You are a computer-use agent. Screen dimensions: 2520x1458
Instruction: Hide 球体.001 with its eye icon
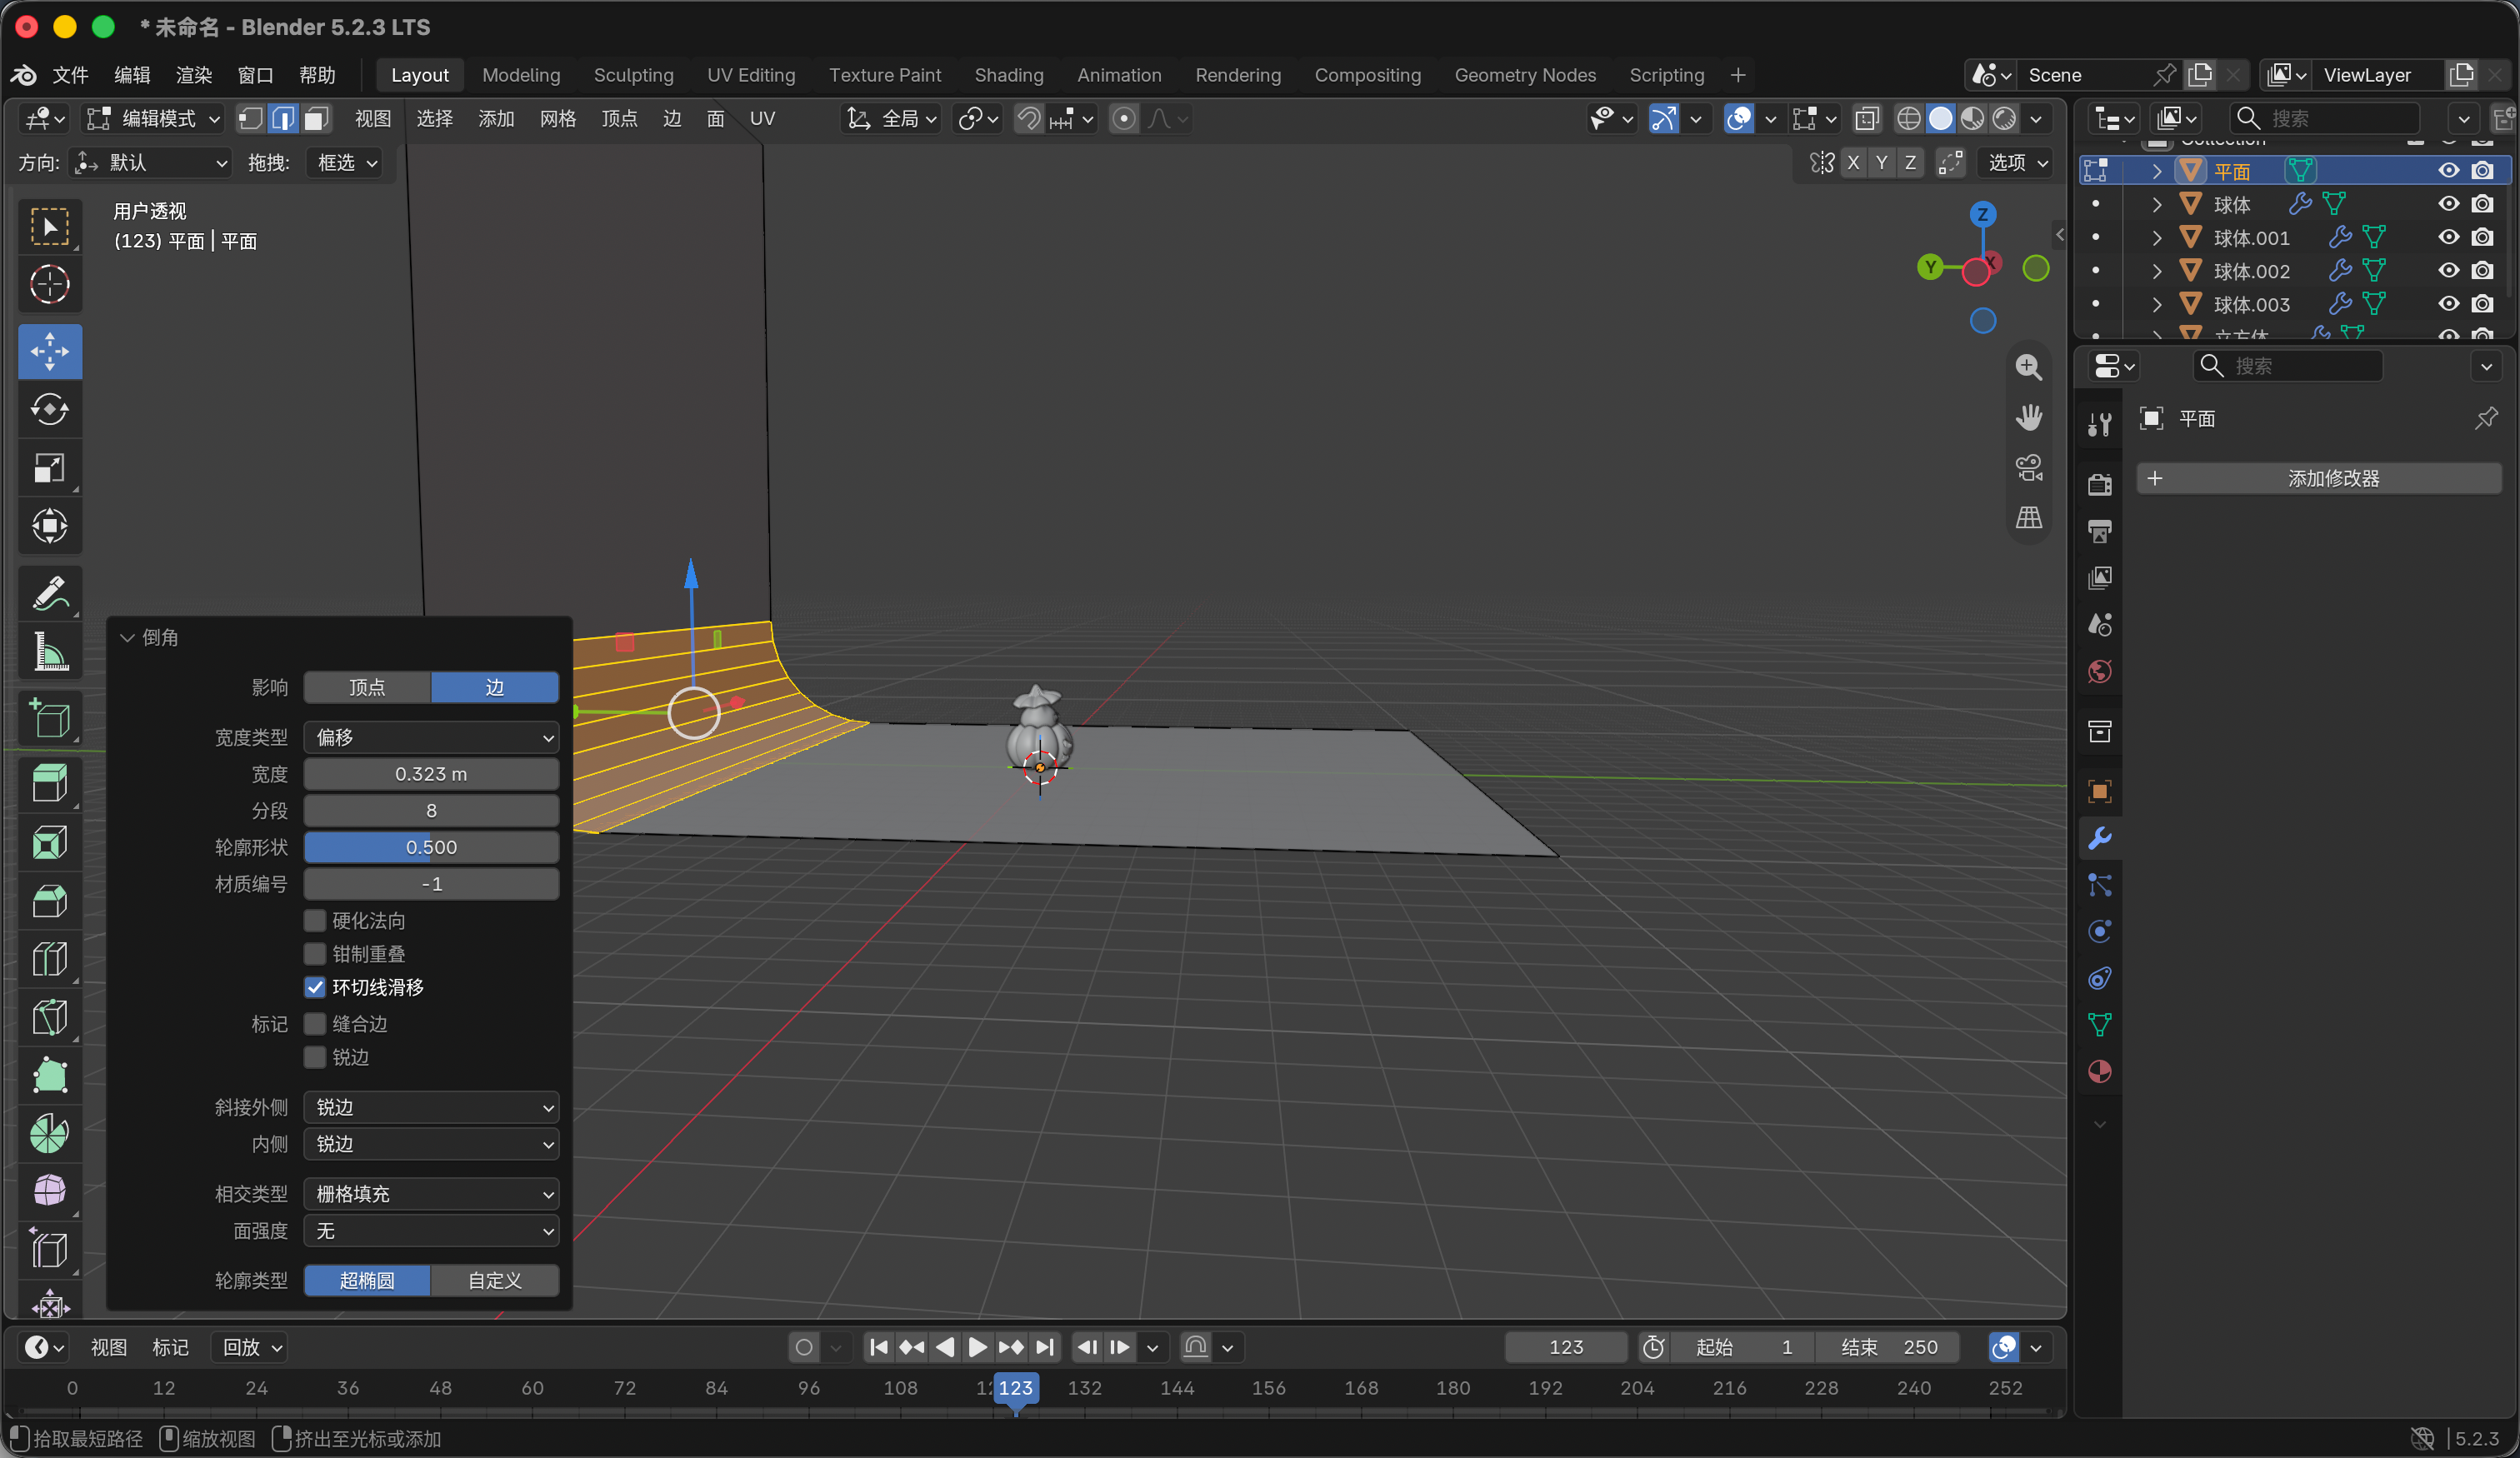(x=2448, y=237)
